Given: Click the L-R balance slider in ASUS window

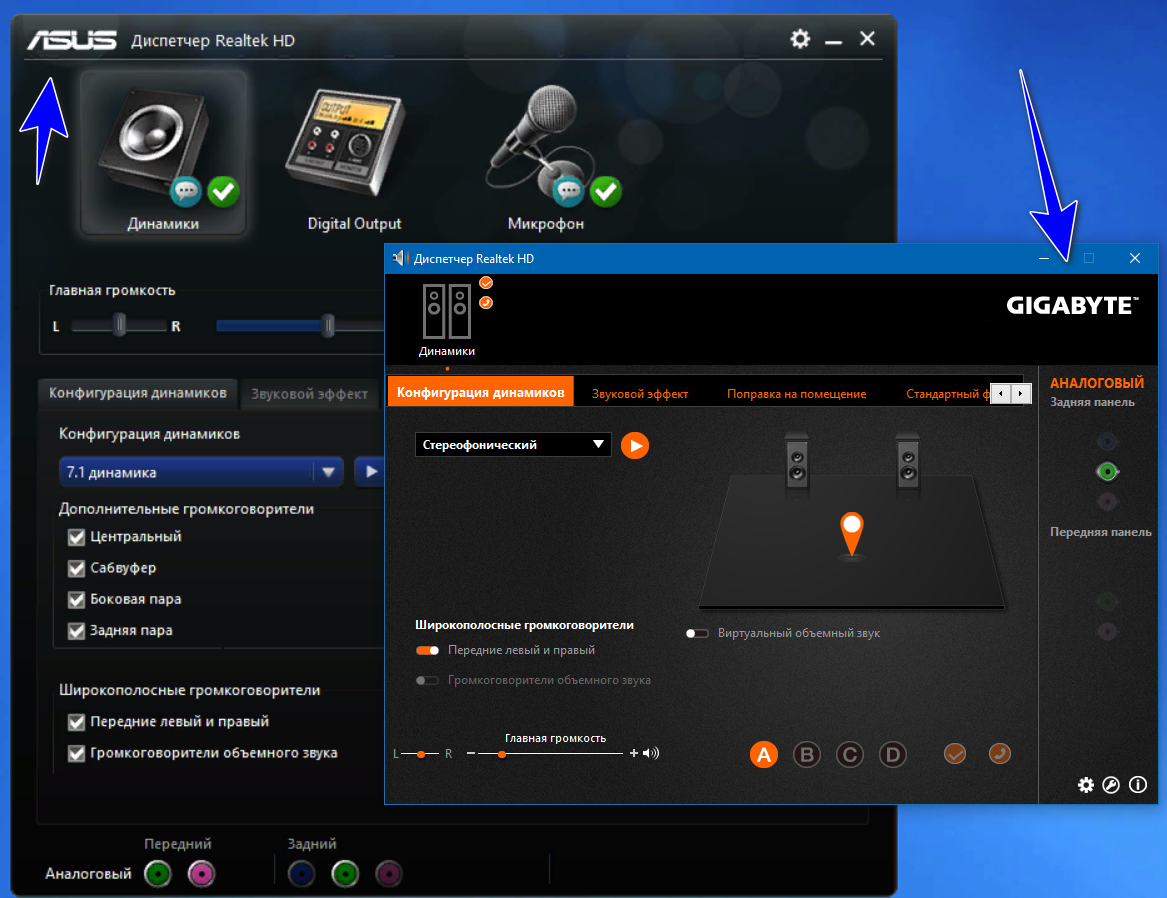Looking at the screenshot, I should [x=119, y=325].
